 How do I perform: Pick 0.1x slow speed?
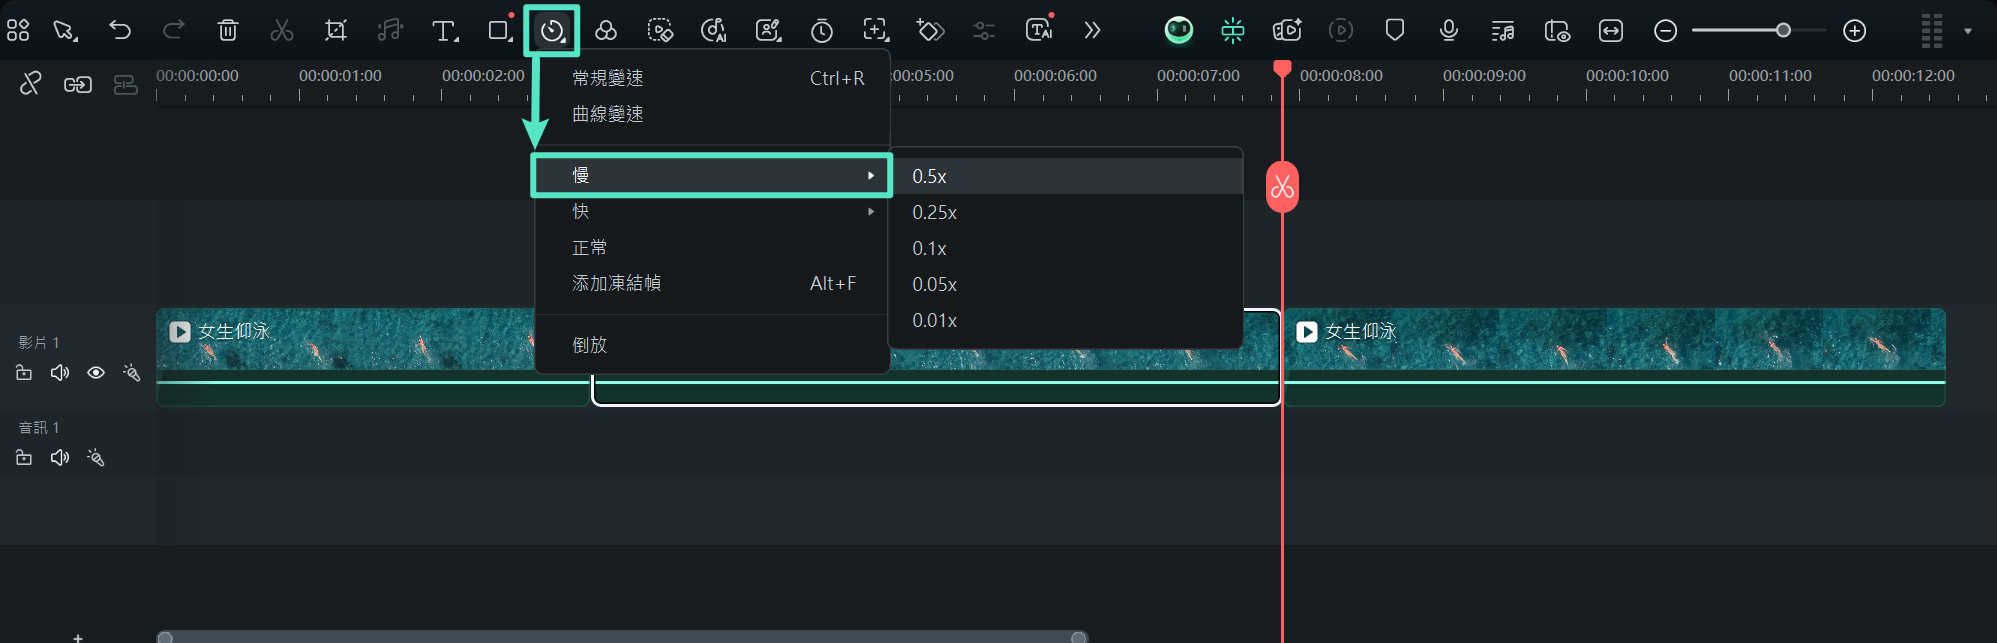1065,248
